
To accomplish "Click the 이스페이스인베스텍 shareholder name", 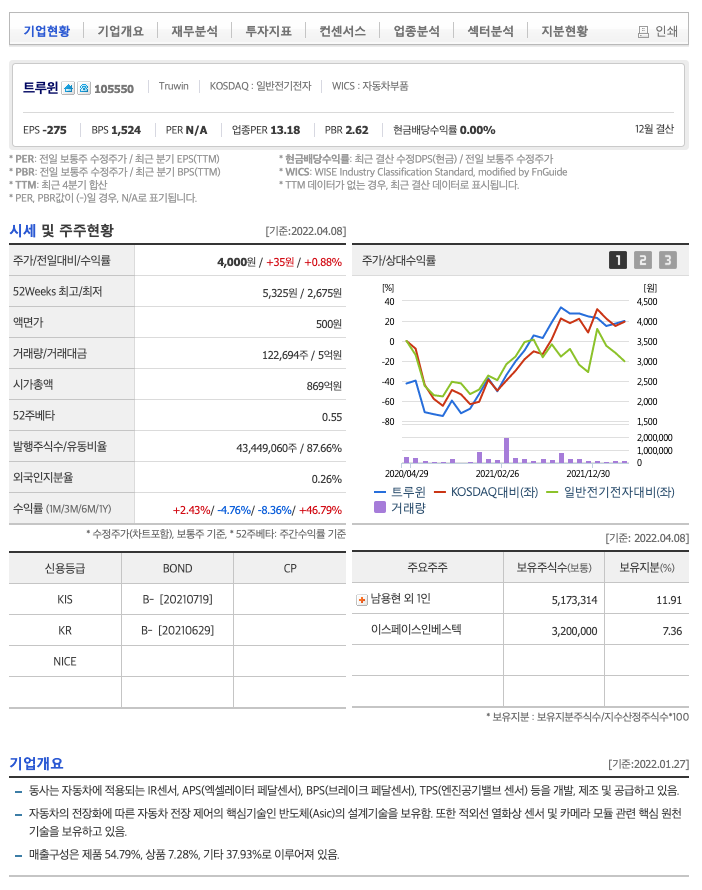I will coord(416,629).
